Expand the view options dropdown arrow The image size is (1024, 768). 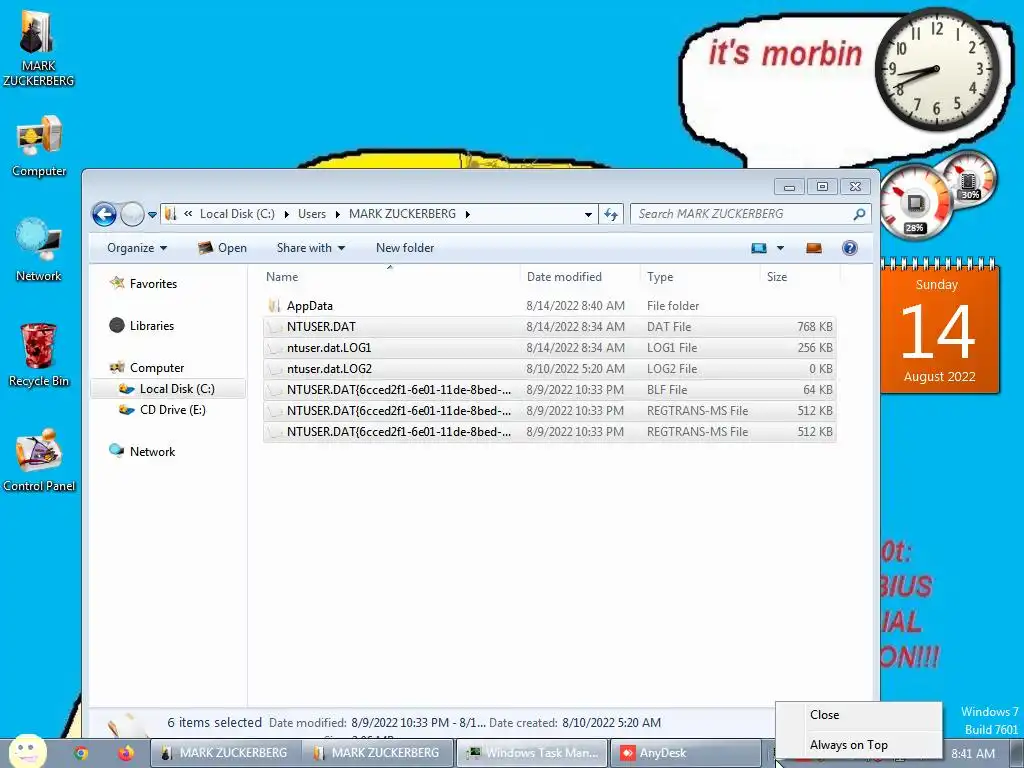click(x=780, y=248)
